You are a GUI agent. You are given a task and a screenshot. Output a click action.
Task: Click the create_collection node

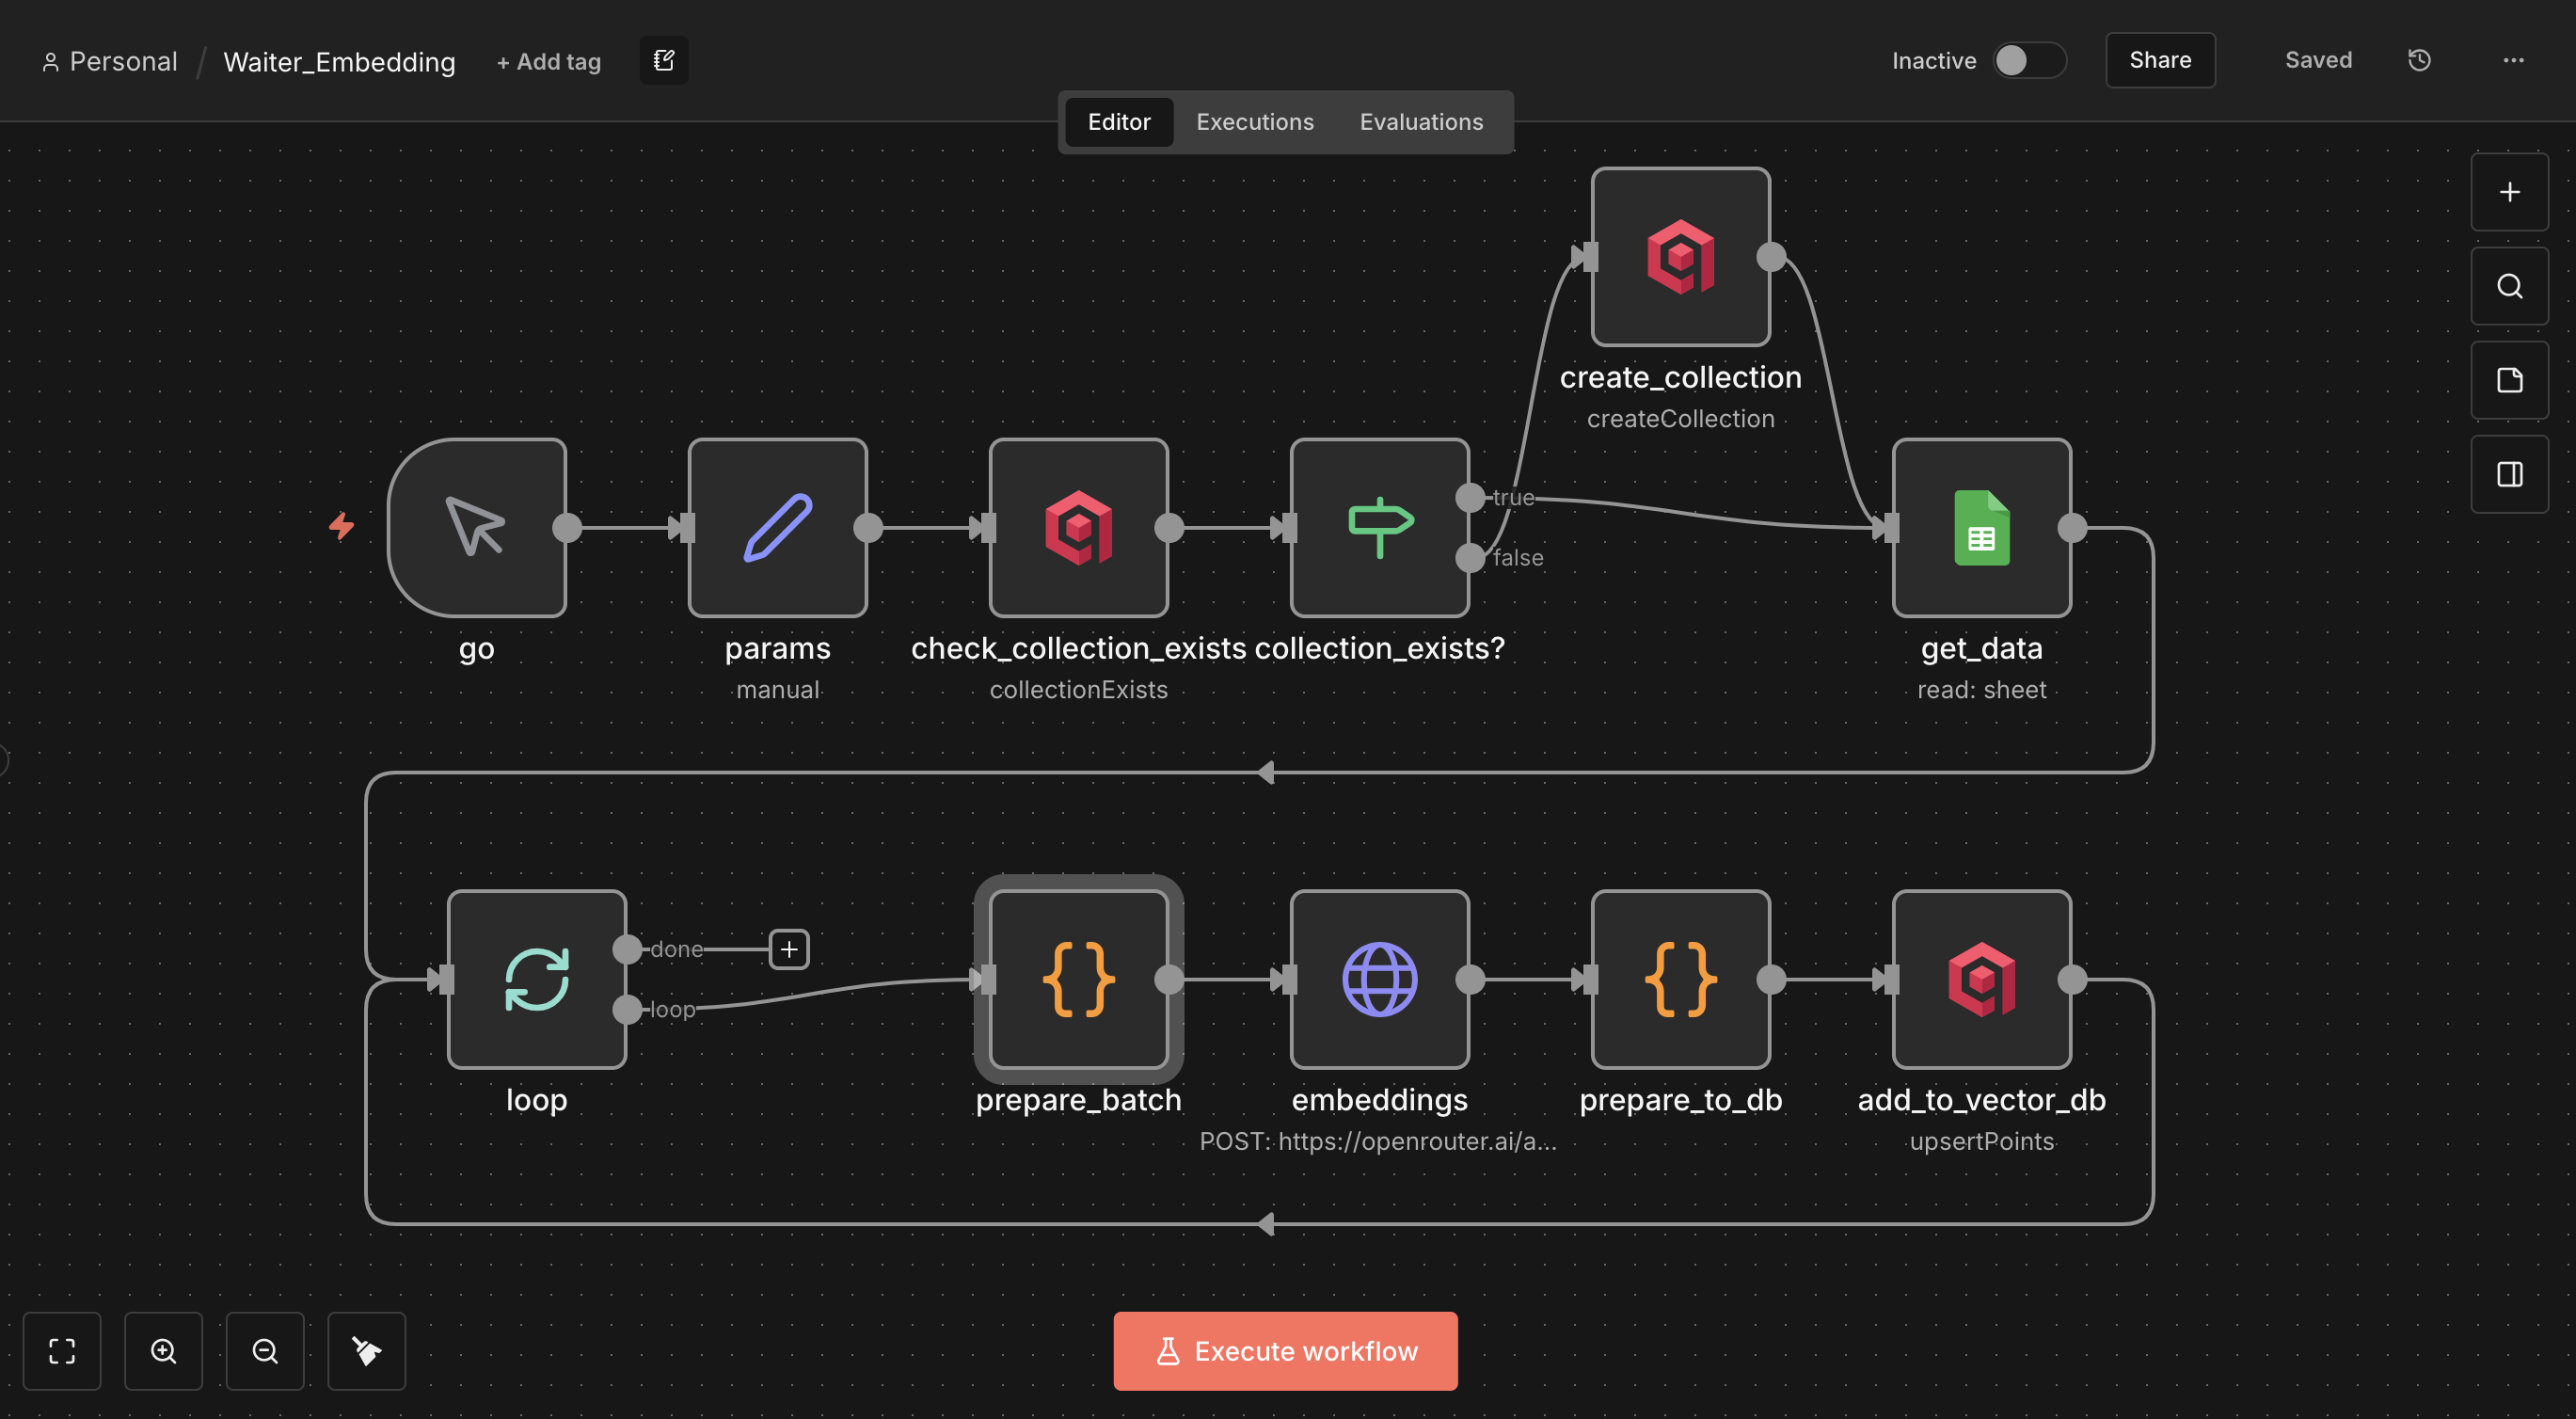coord(1680,257)
